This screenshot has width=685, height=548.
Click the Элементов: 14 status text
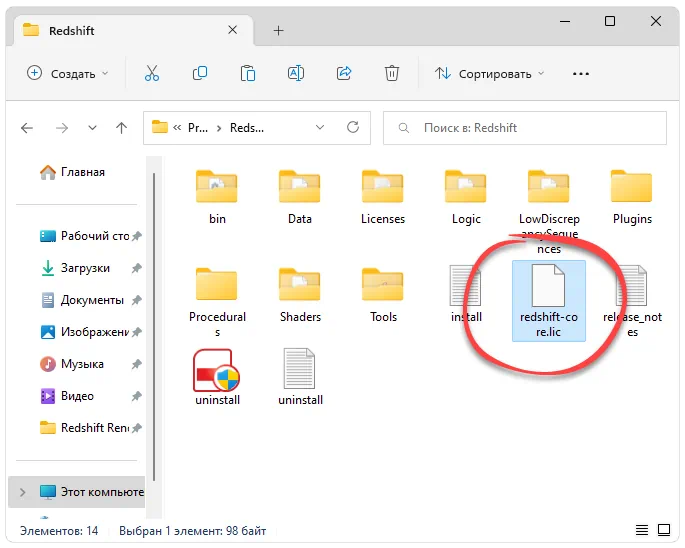click(x=59, y=531)
